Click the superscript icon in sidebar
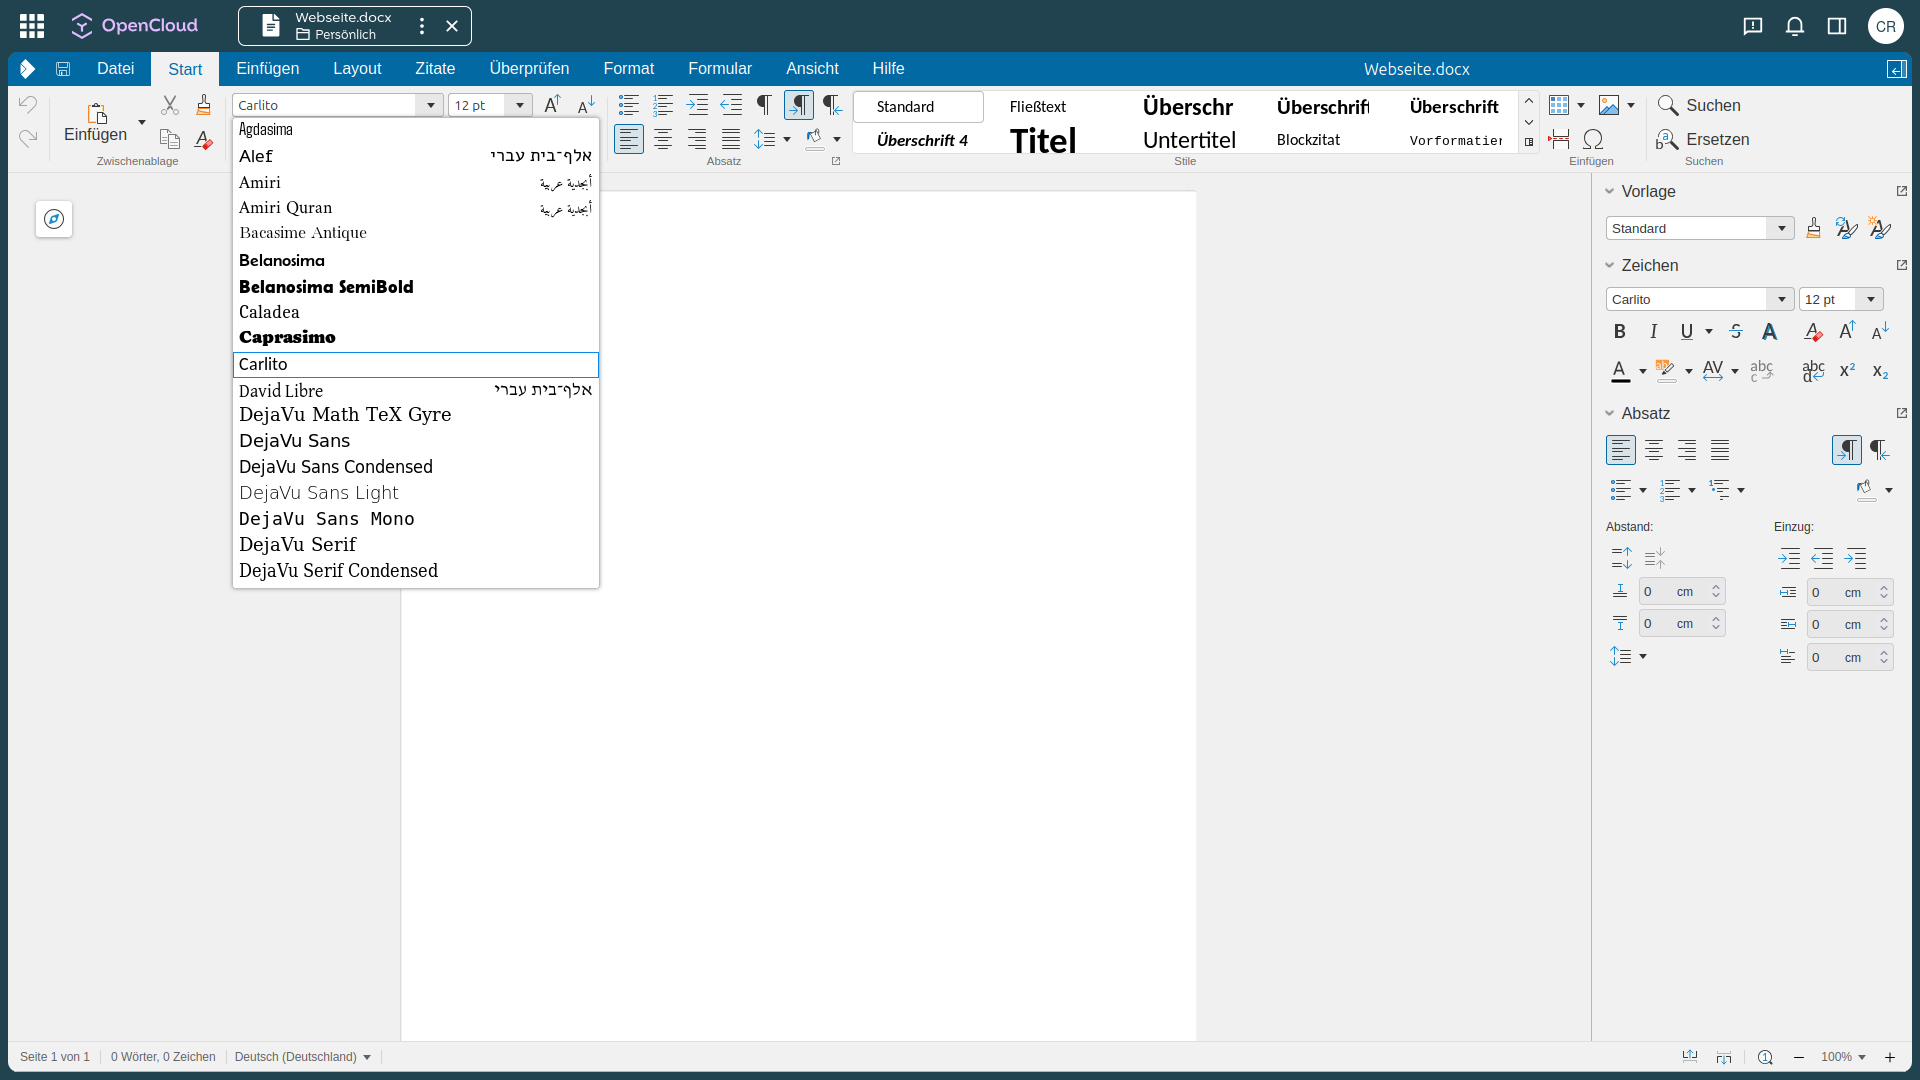 [x=1847, y=371]
